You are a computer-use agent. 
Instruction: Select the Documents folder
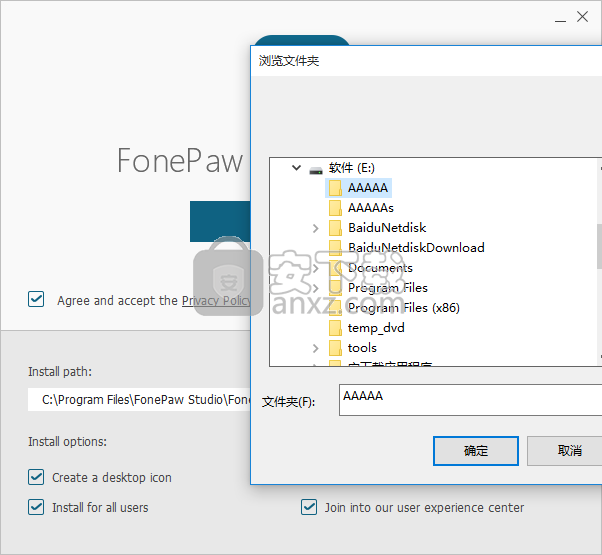point(380,268)
